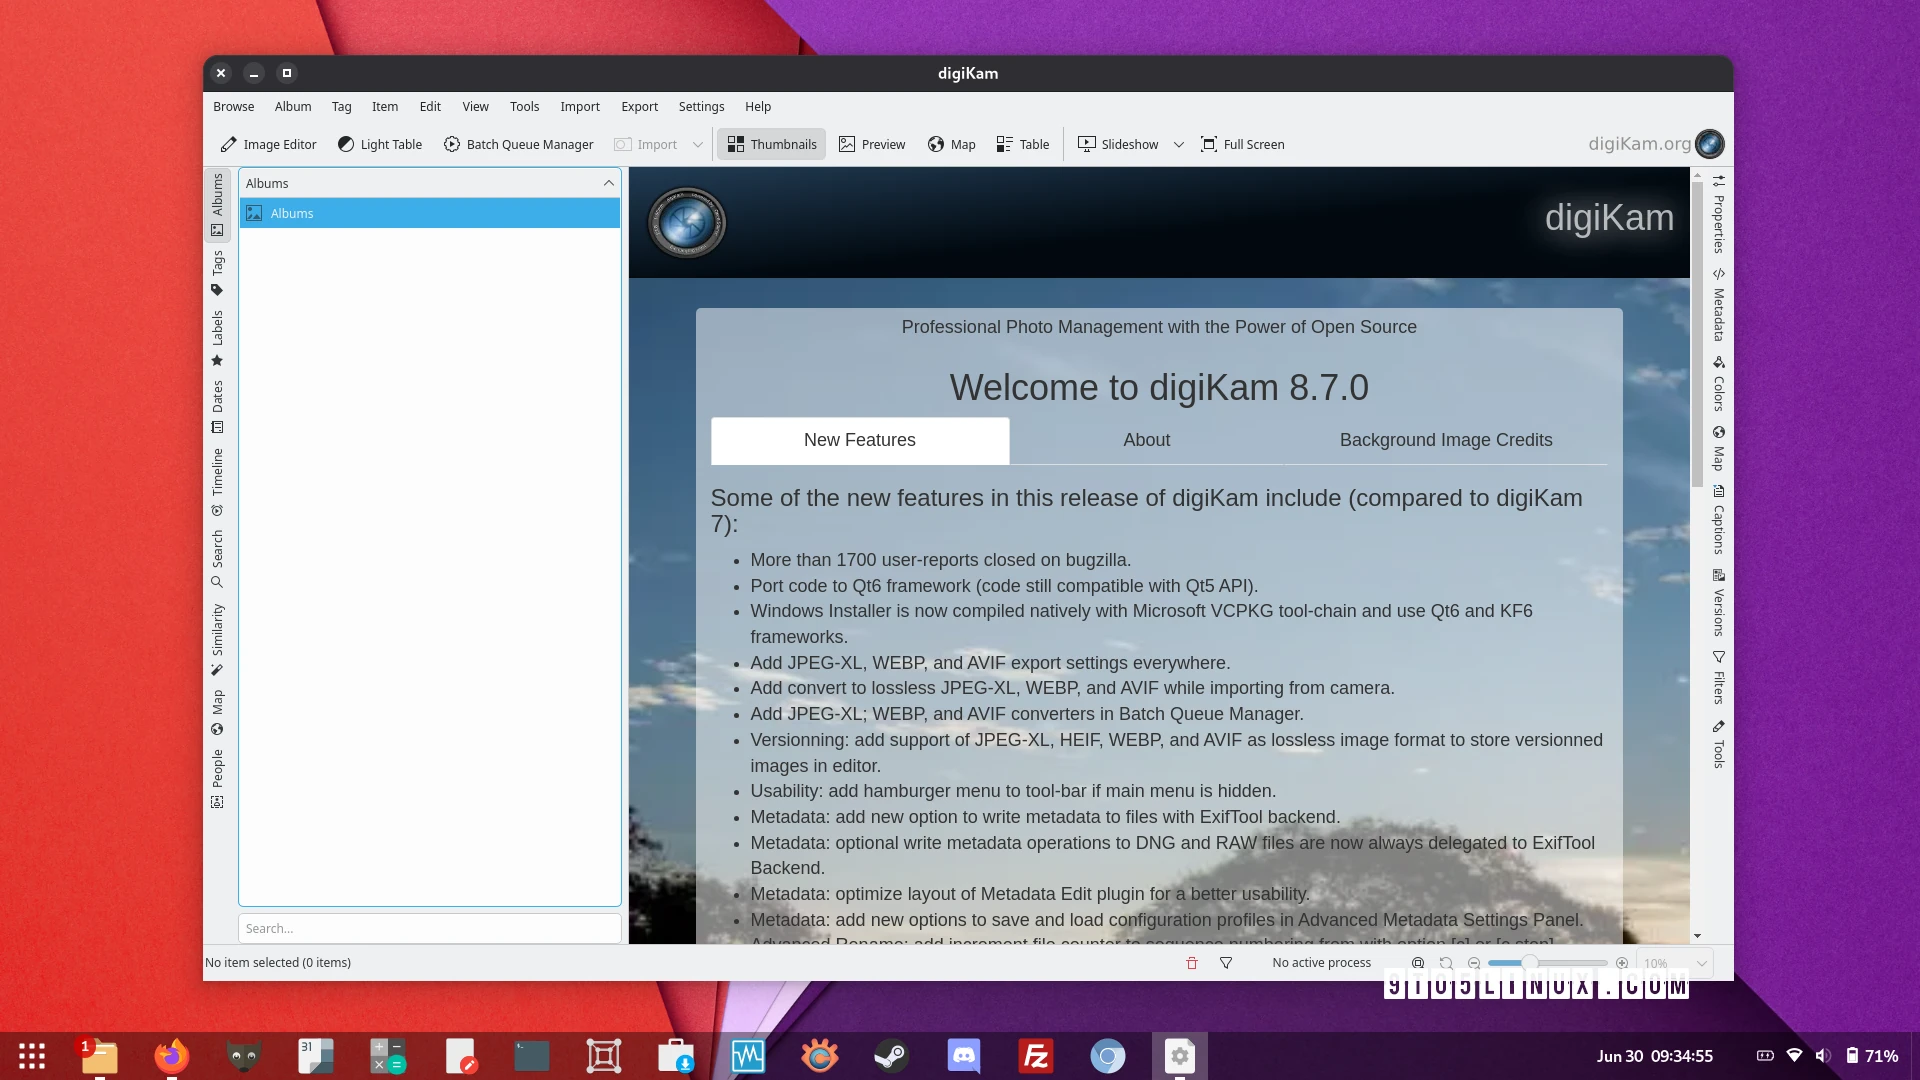Click the red trash icon in status bar
1920x1080 pixels.
point(1191,963)
